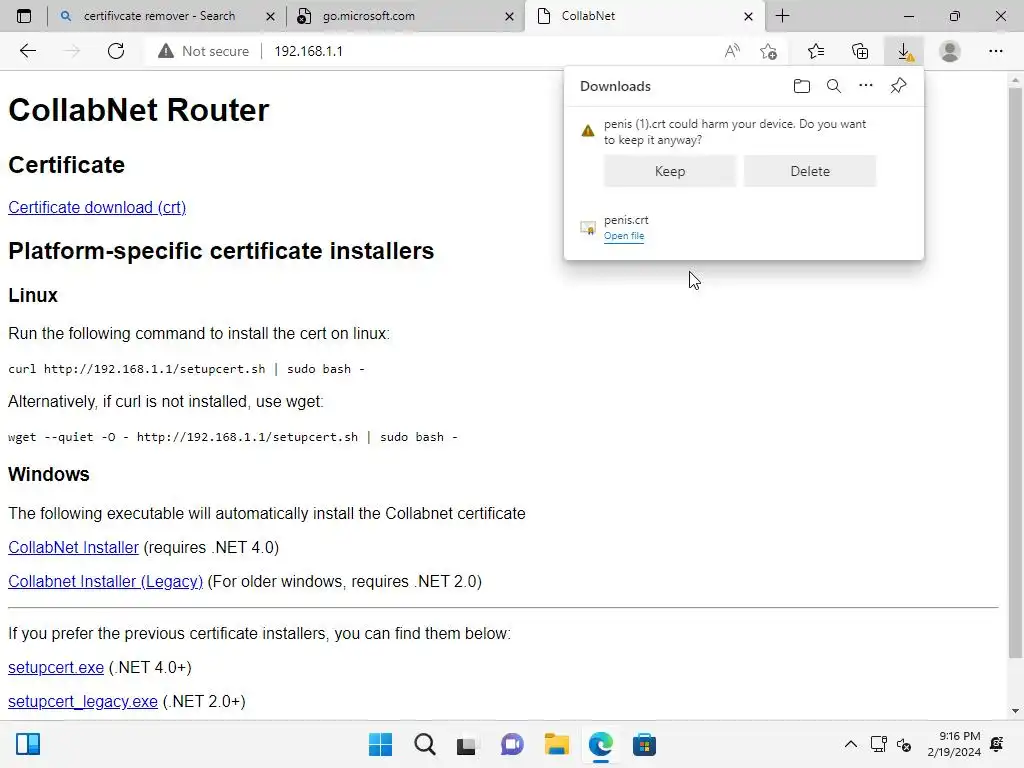Open the Chat app on taskbar
This screenshot has height=768, width=1024.
click(512, 744)
